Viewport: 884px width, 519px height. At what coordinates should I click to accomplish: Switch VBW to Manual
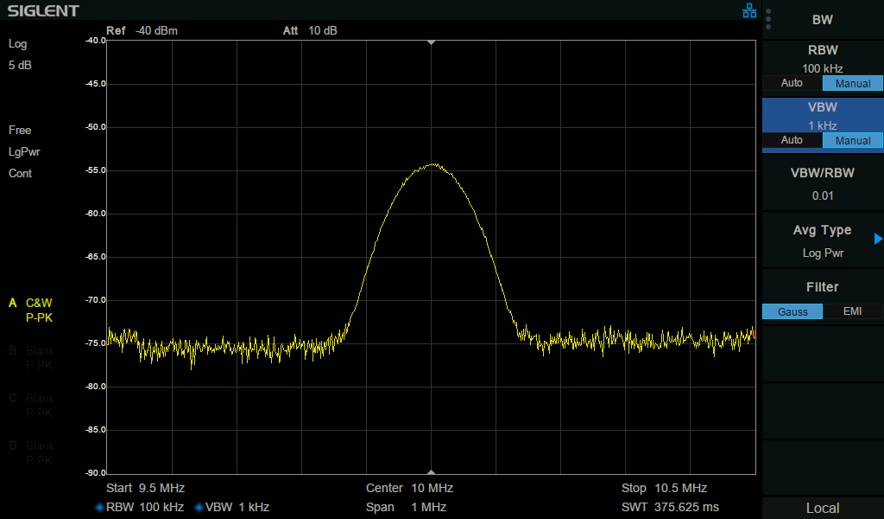[852, 140]
